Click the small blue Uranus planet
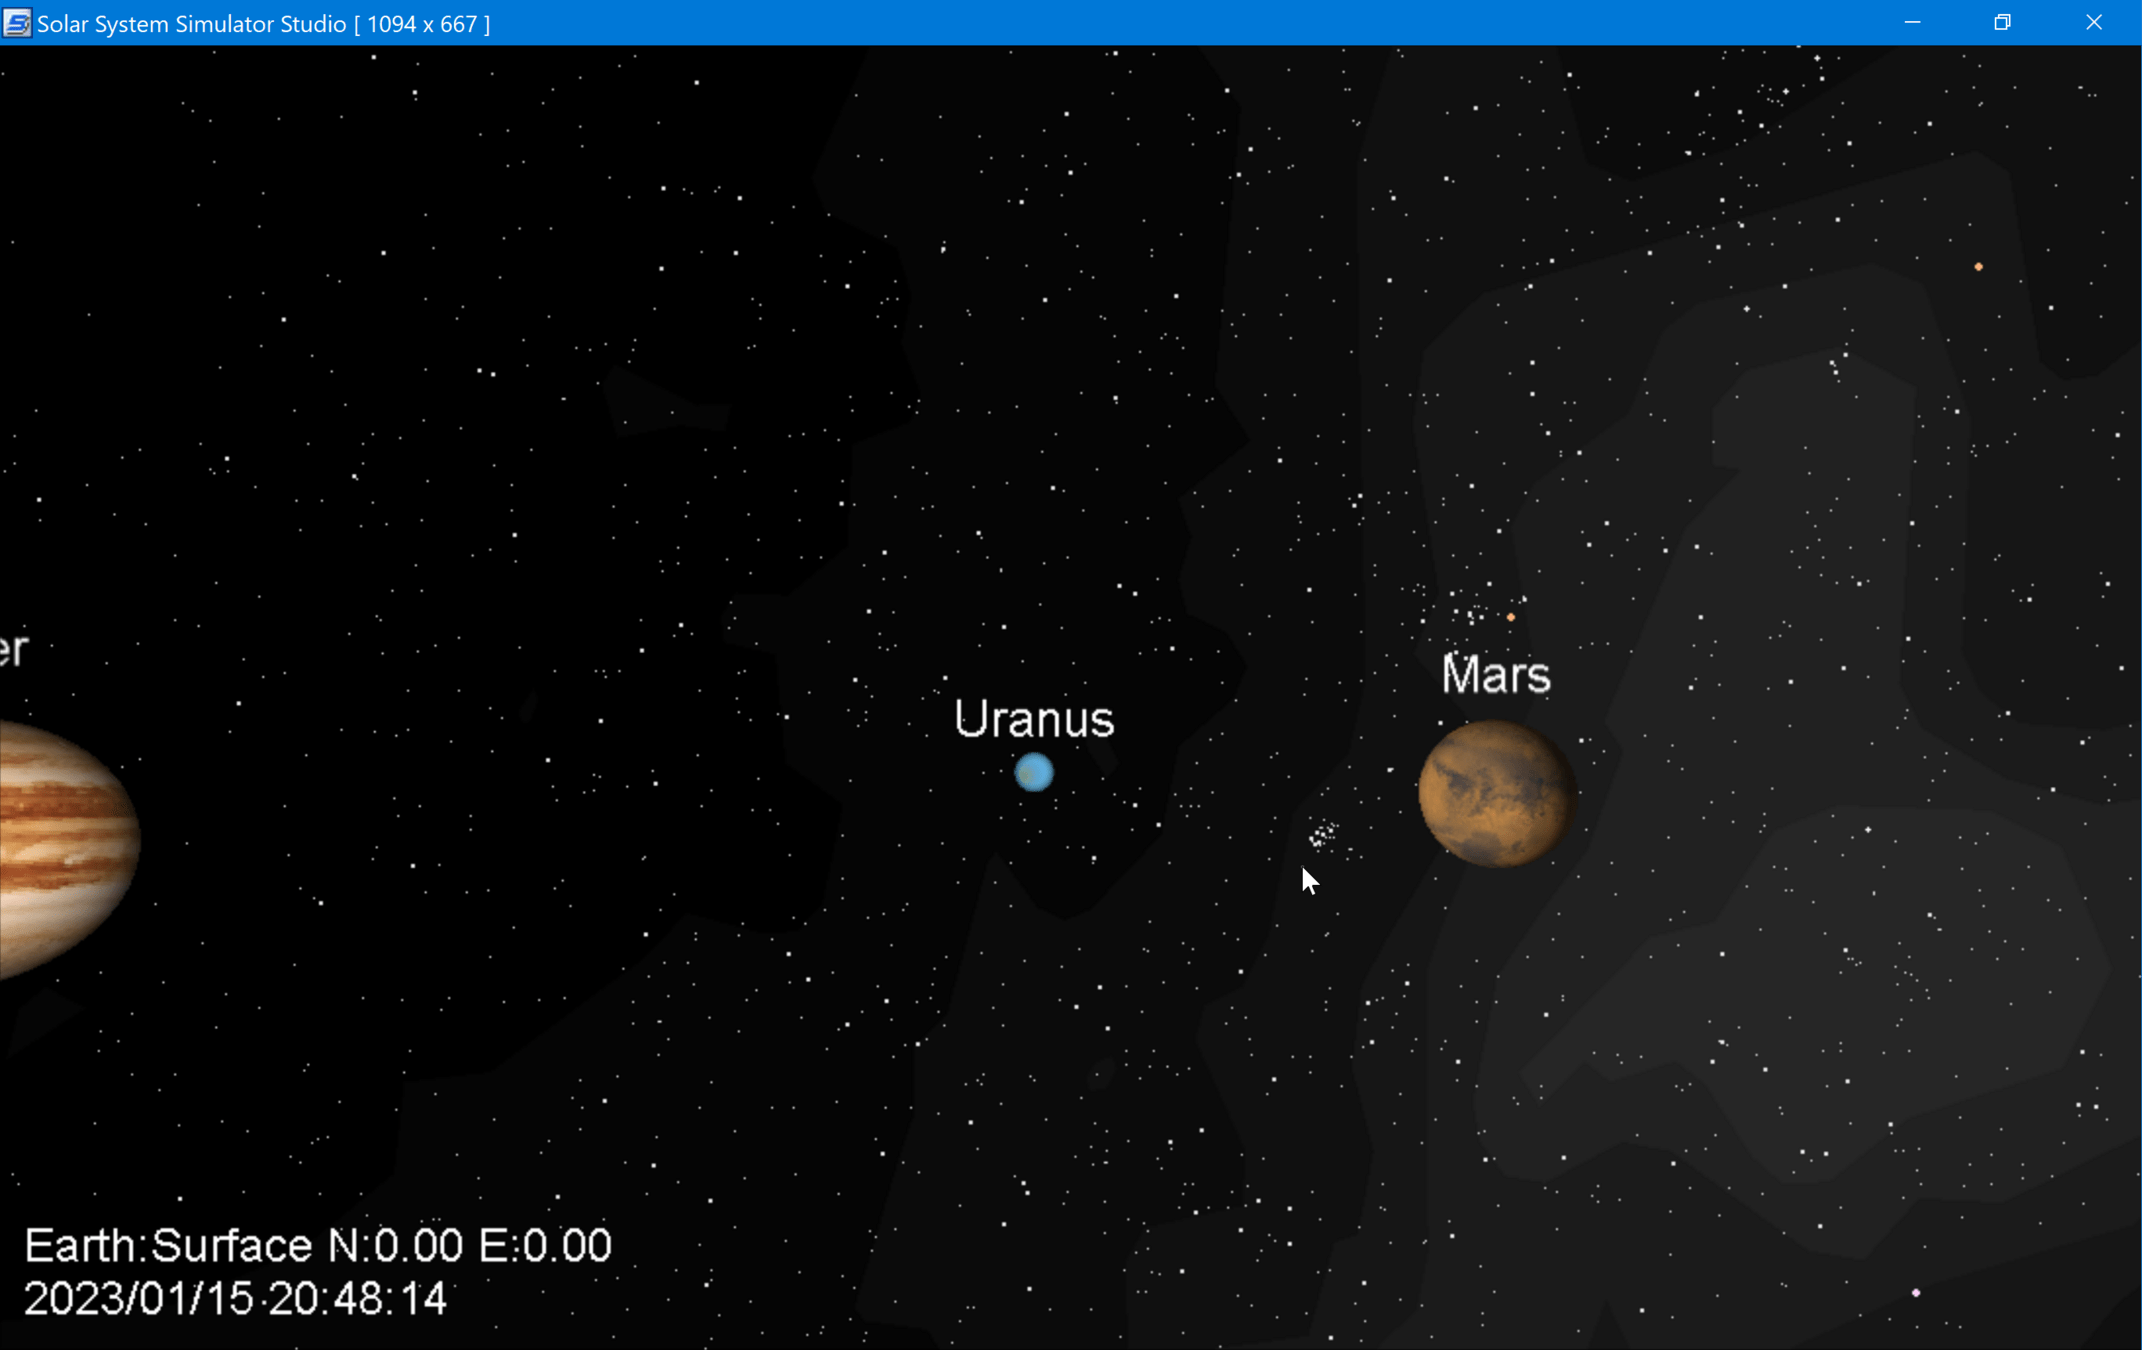This screenshot has width=2142, height=1350. point(1034,772)
